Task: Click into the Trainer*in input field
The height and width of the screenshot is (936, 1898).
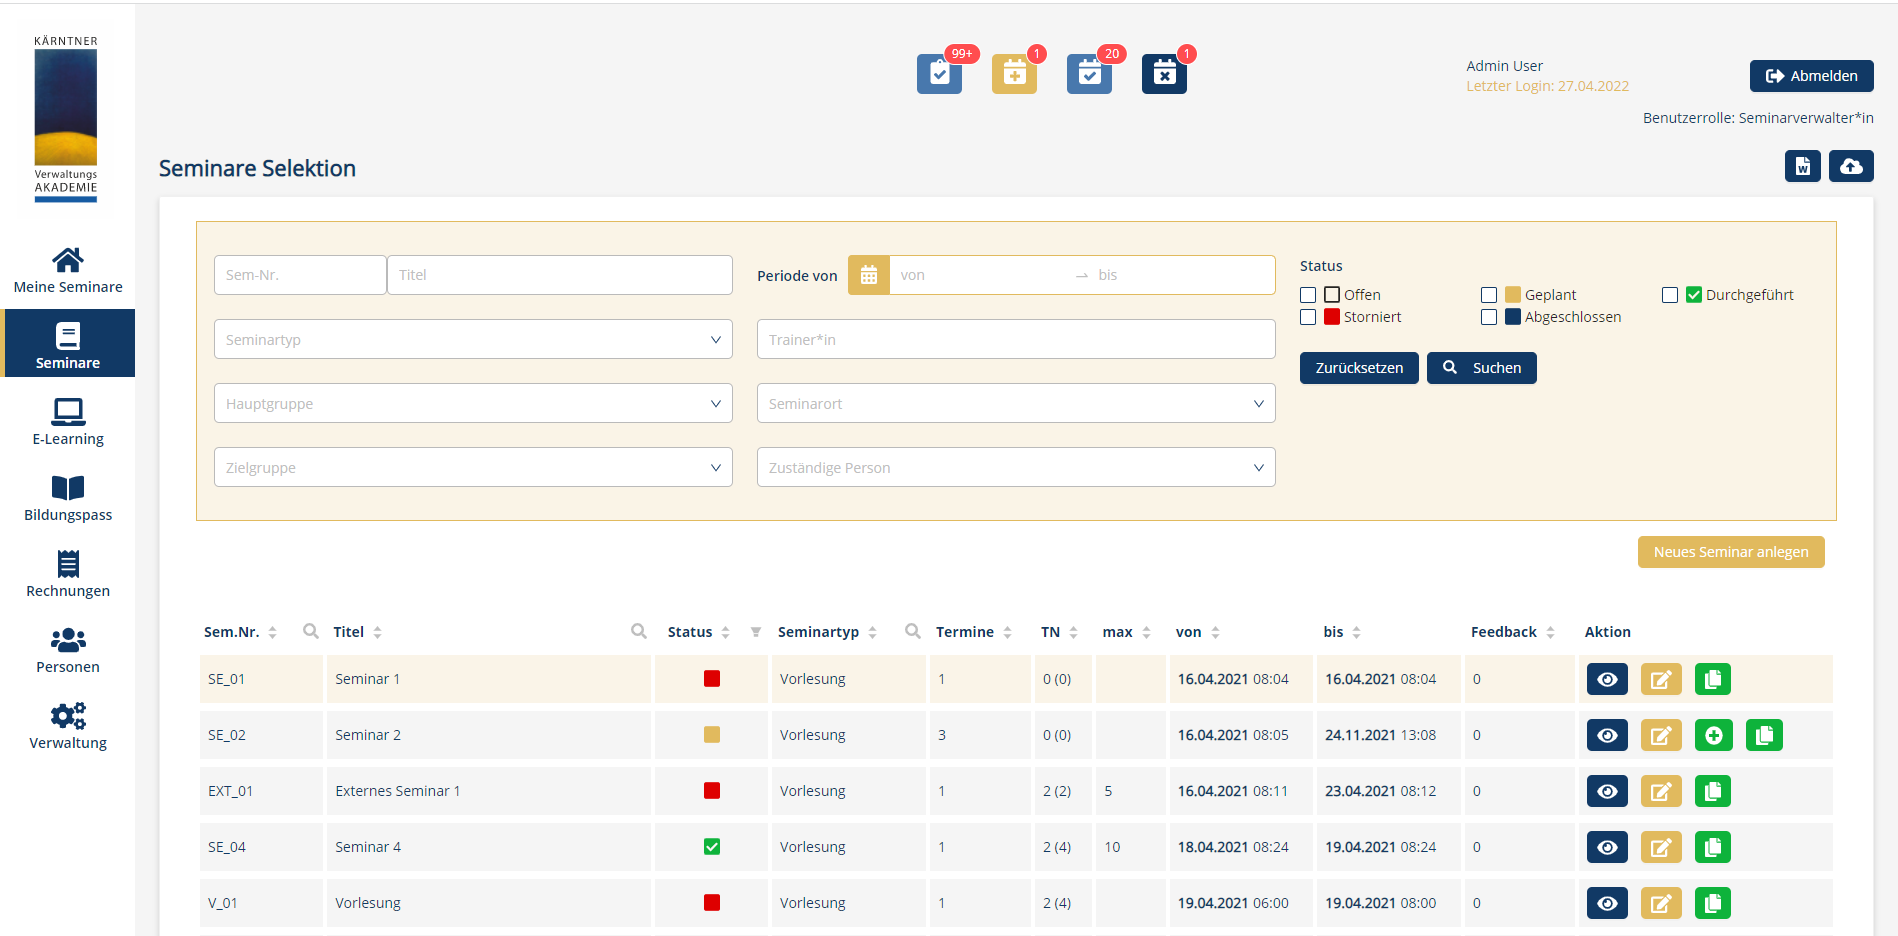Action: (1015, 339)
